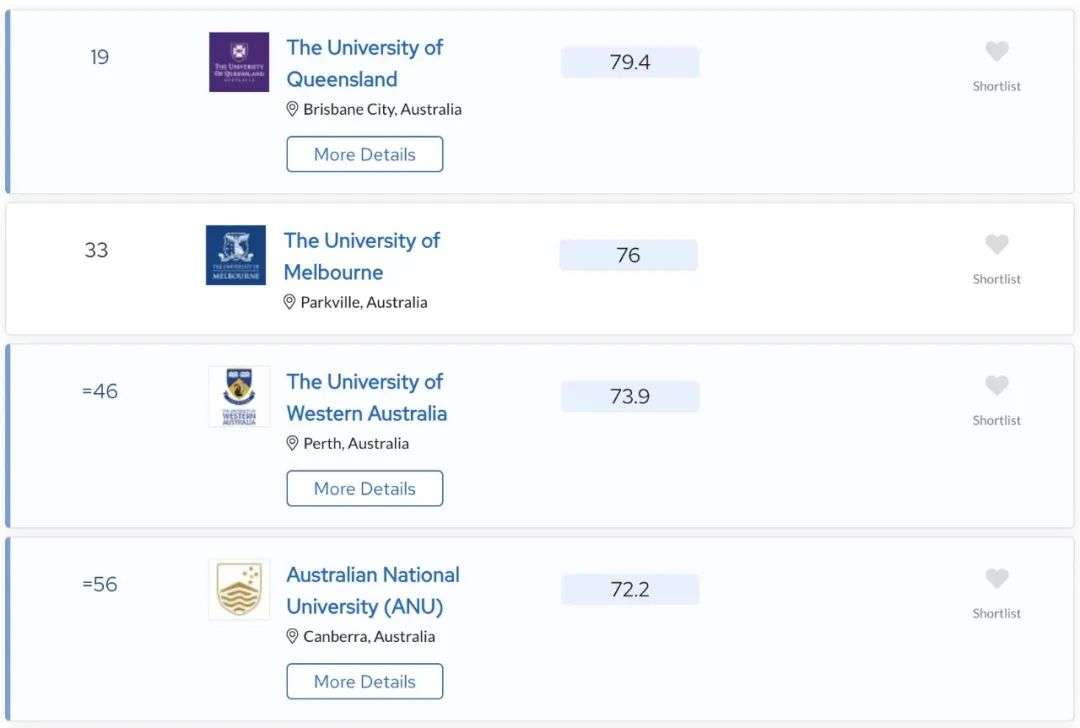The image size is (1080, 728).
Task: Click More Details under Australian National University
Action: click(364, 681)
